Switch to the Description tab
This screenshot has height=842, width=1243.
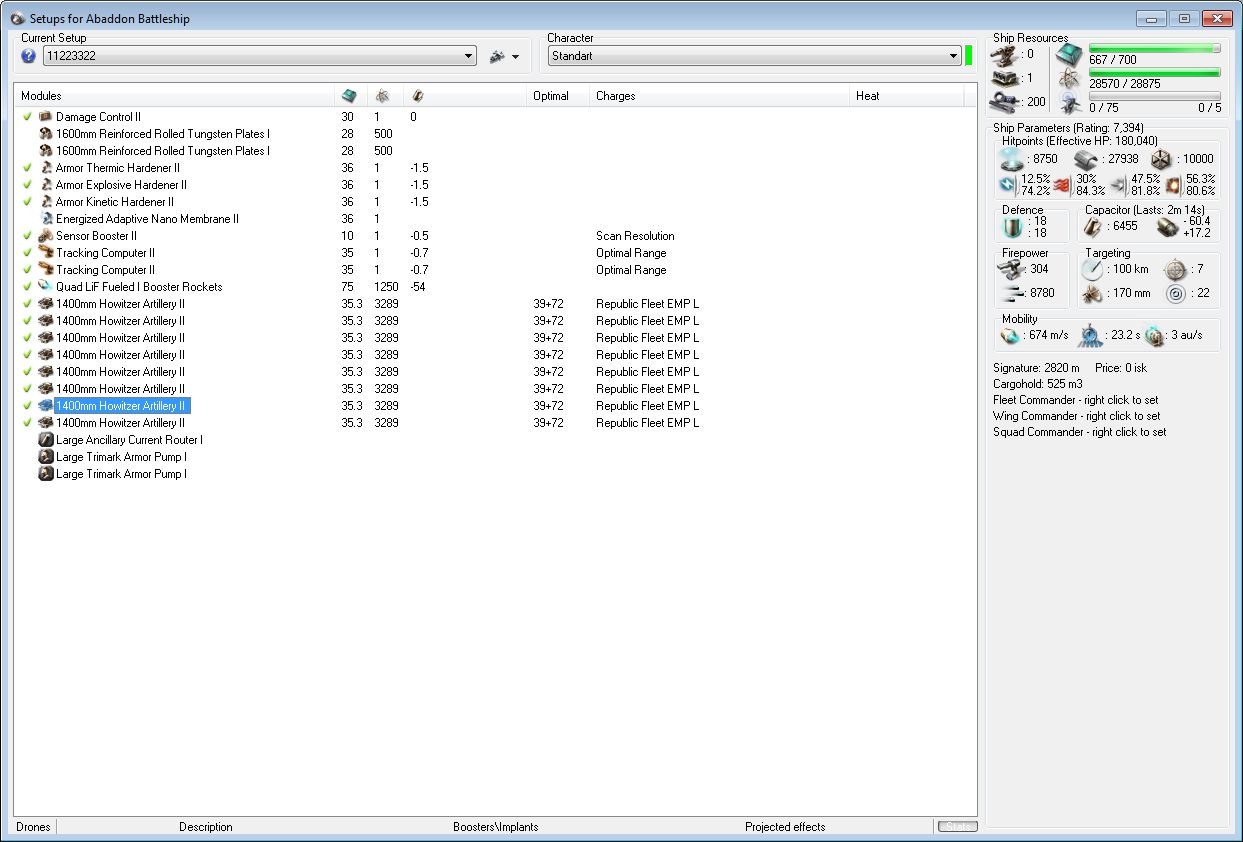(206, 827)
